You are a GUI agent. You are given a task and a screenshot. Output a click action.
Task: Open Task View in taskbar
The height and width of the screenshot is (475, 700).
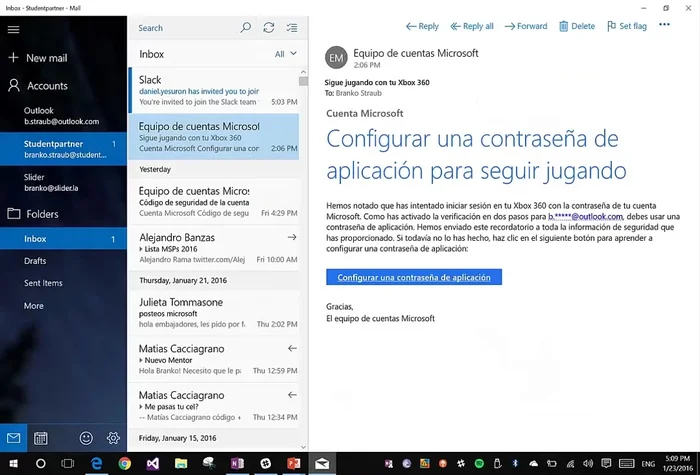pos(68,463)
